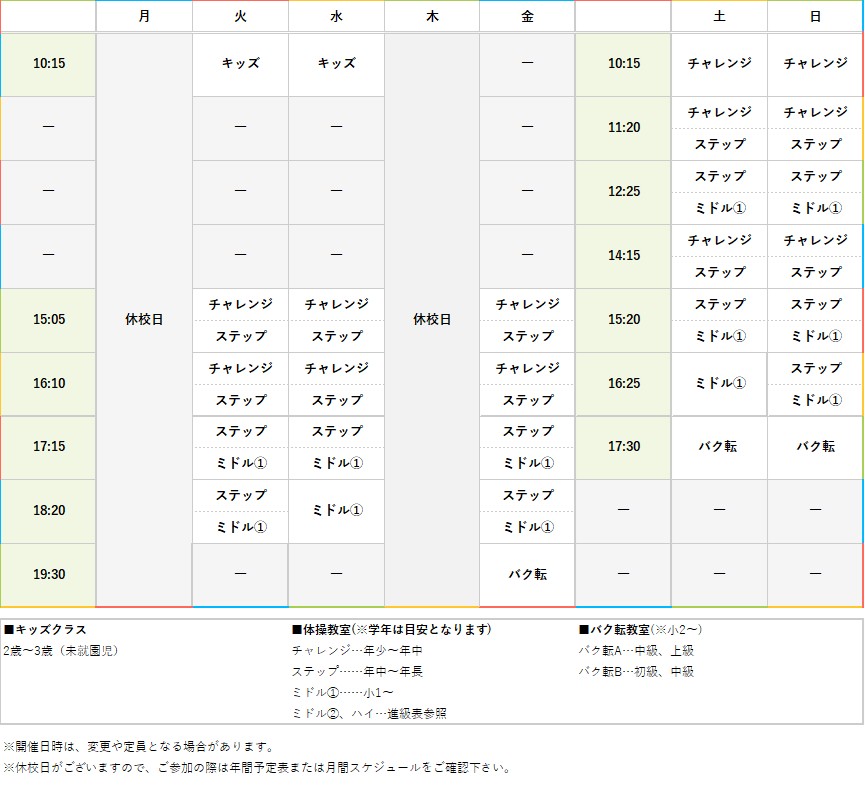Select the 火 (Tuesday) column header
Screen dimensions: 865x793
(240, 15)
